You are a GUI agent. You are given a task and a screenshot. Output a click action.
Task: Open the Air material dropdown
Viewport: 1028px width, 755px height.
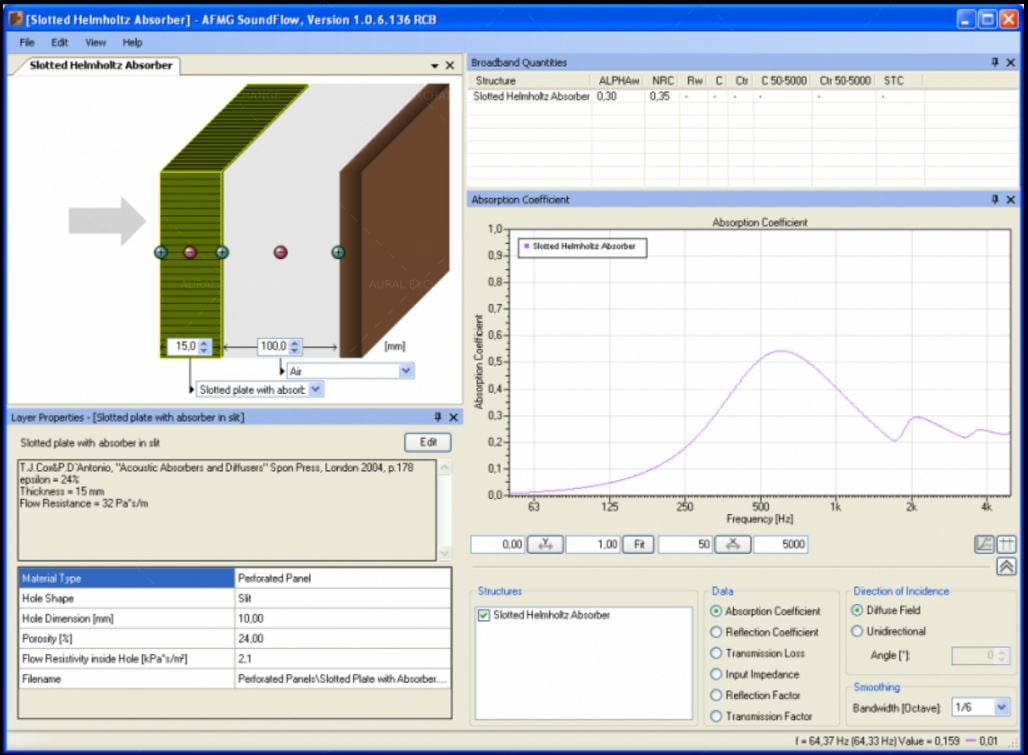click(x=405, y=371)
